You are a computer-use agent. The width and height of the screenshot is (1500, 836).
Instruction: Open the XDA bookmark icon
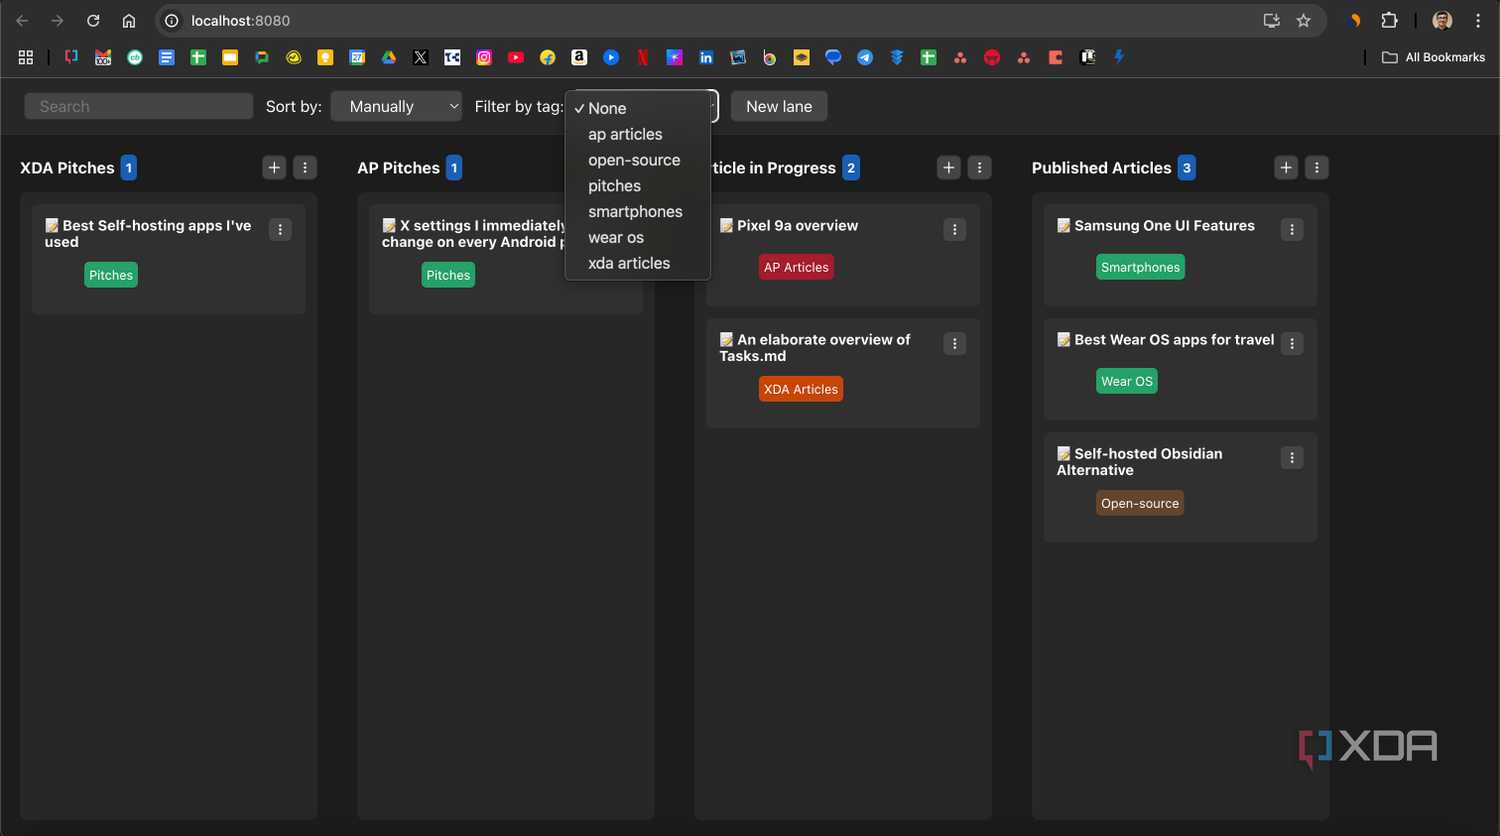(71, 58)
